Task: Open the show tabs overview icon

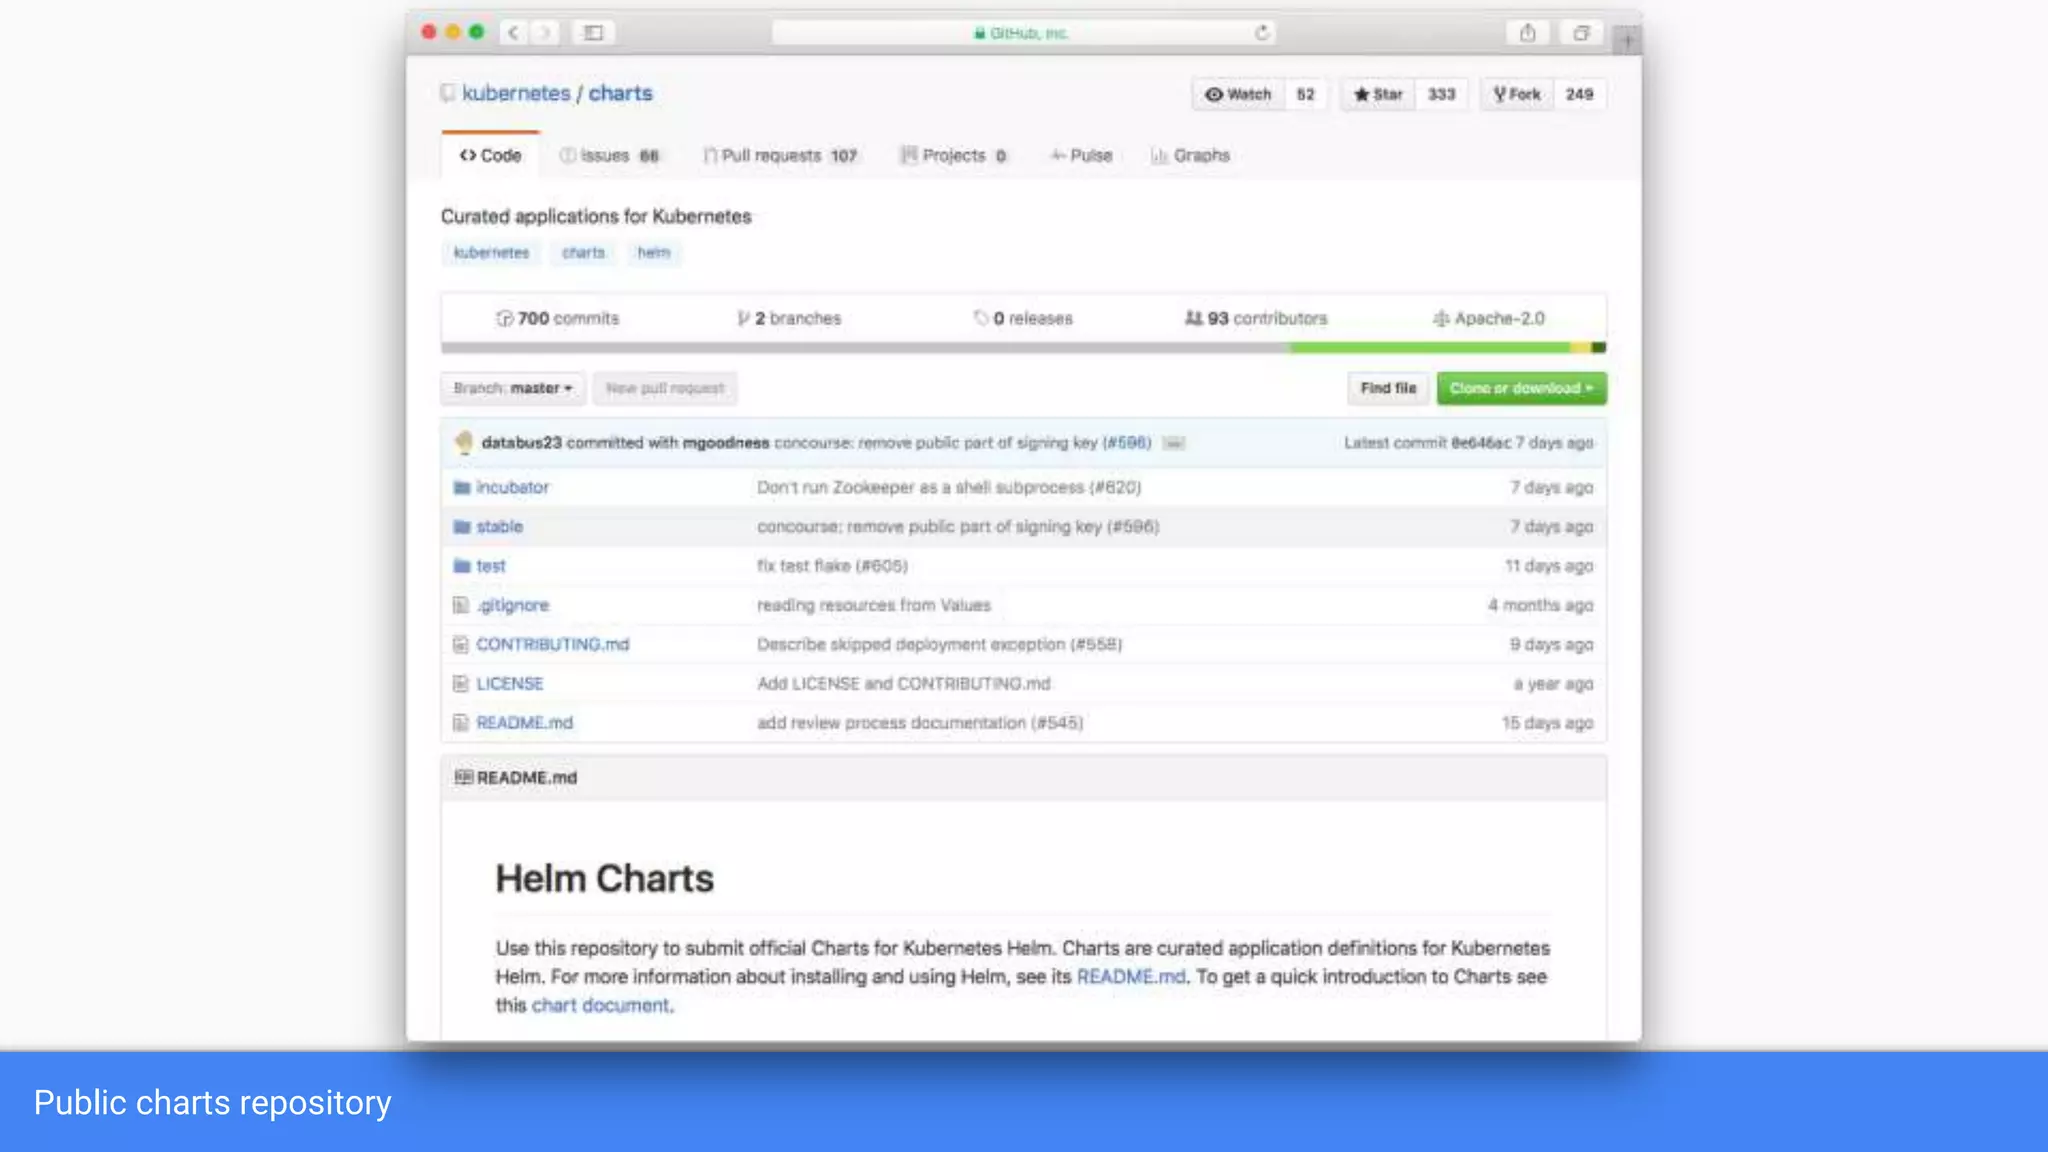Action: click(x=1580, y=33)
